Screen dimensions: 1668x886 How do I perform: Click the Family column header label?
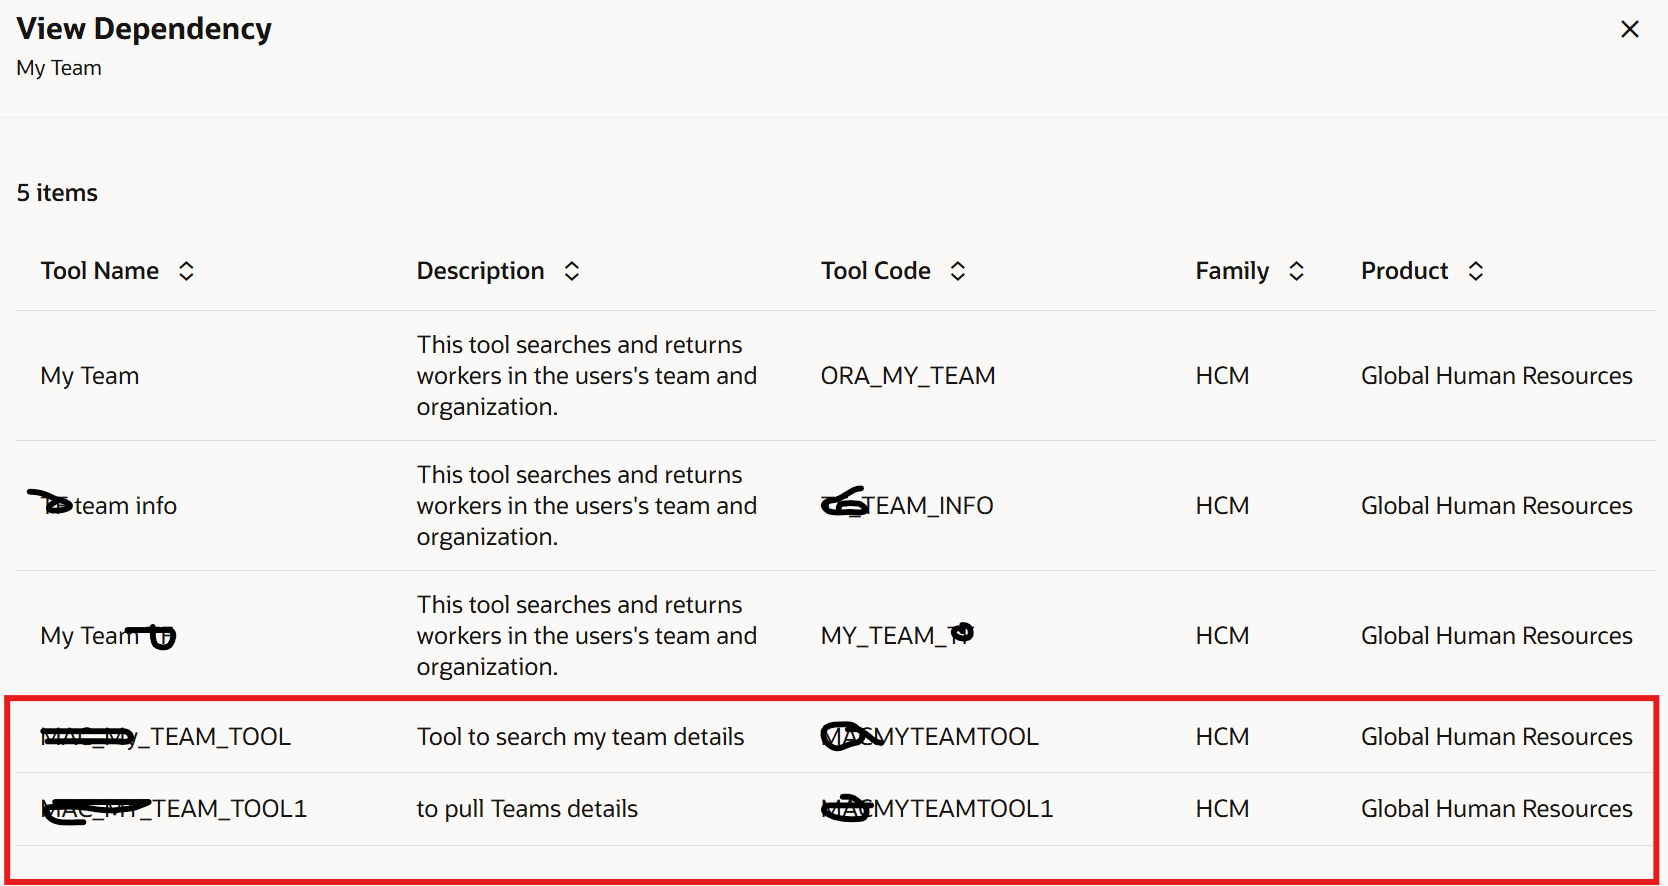[x=1232, y=271]
